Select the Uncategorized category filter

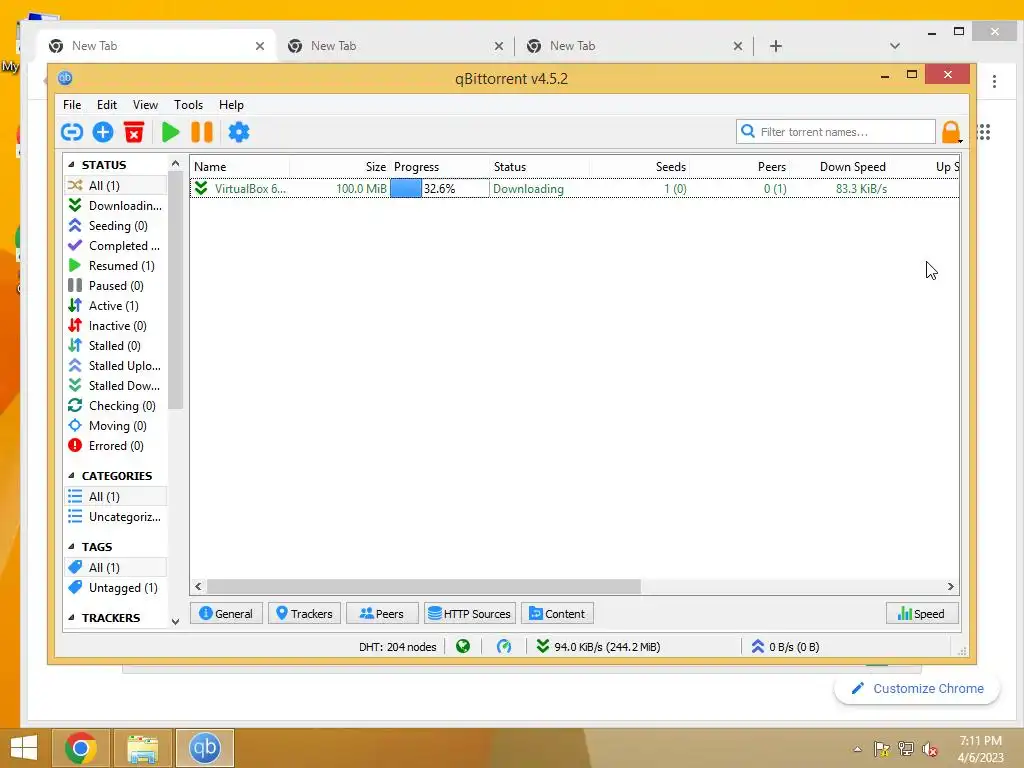(x=116, y=517)
